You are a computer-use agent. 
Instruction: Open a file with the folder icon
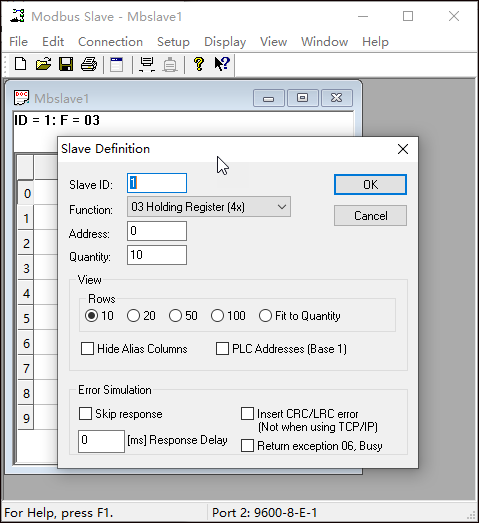click(43, 64)
